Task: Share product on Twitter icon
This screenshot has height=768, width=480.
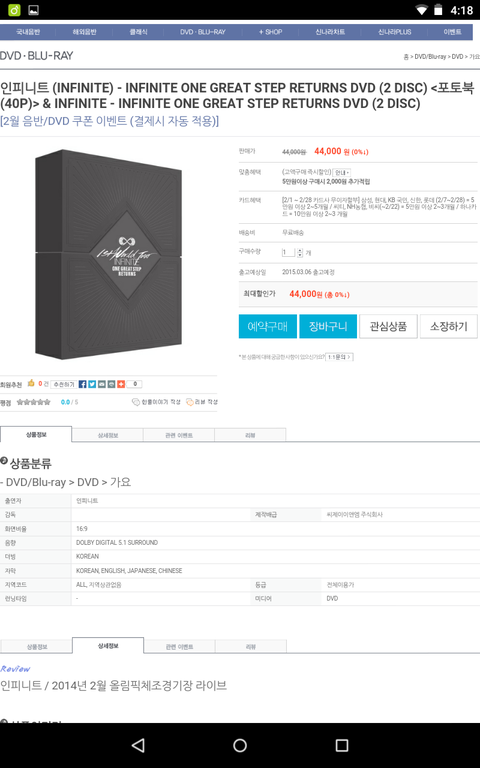Action: click(92, 384)
